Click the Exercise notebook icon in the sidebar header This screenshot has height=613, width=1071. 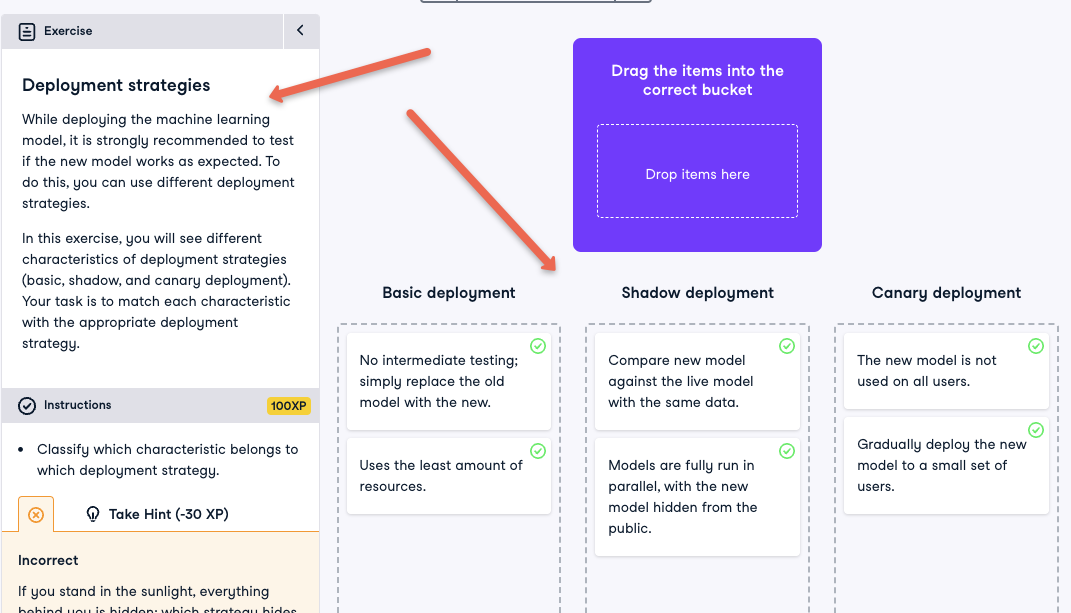pyautogui.click(x=26, y=31)
